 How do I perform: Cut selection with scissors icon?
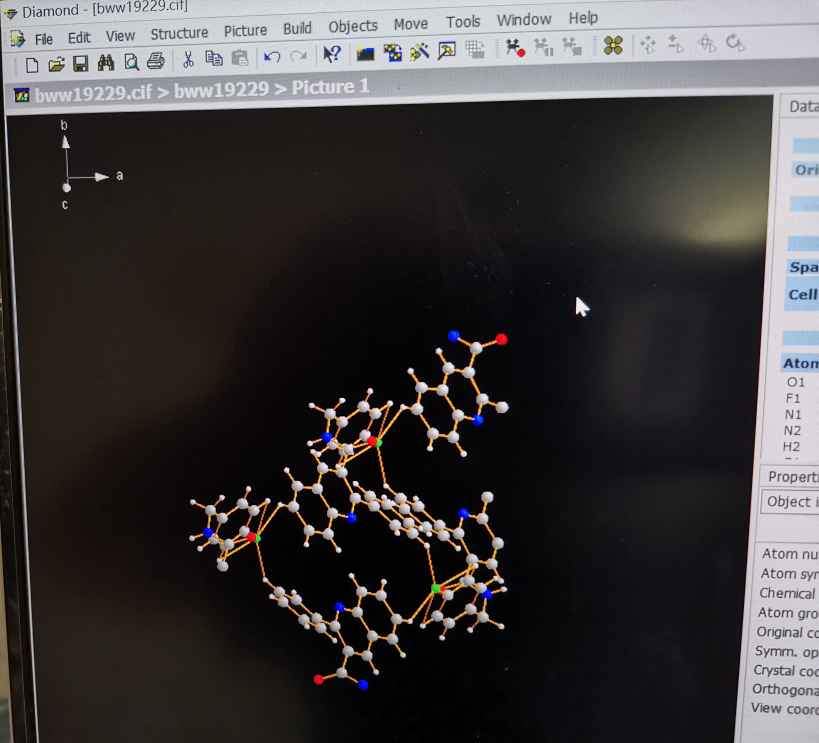[188, 59]
